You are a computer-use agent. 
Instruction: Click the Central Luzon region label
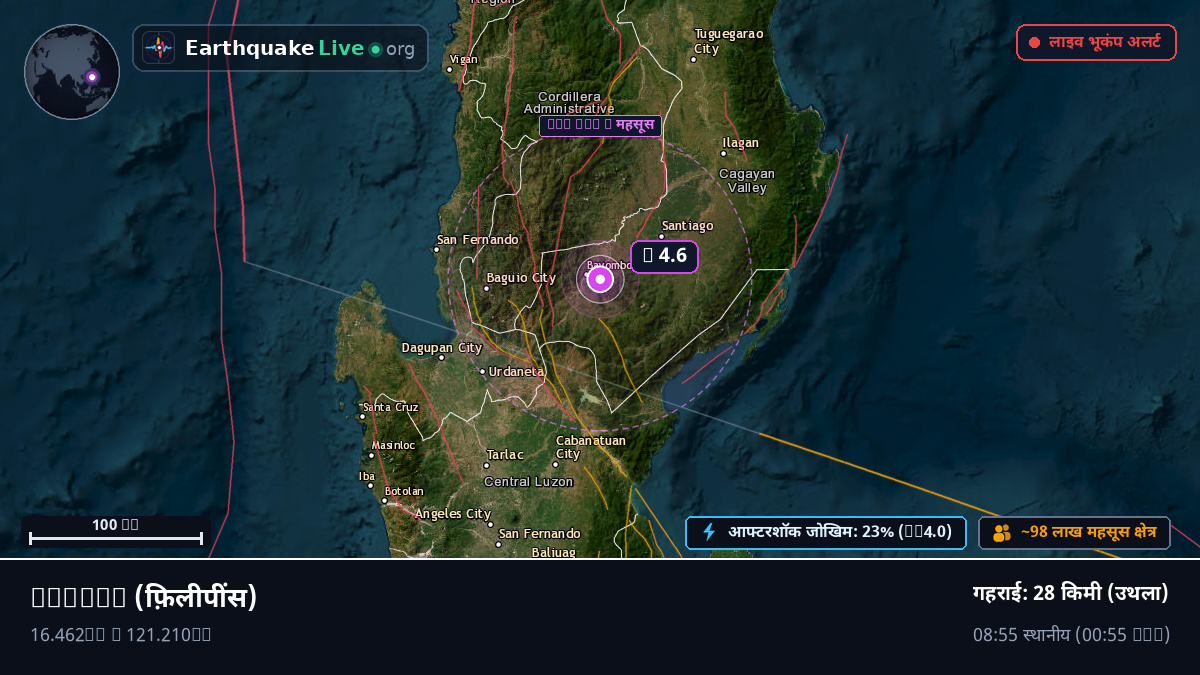pos(529,482)
